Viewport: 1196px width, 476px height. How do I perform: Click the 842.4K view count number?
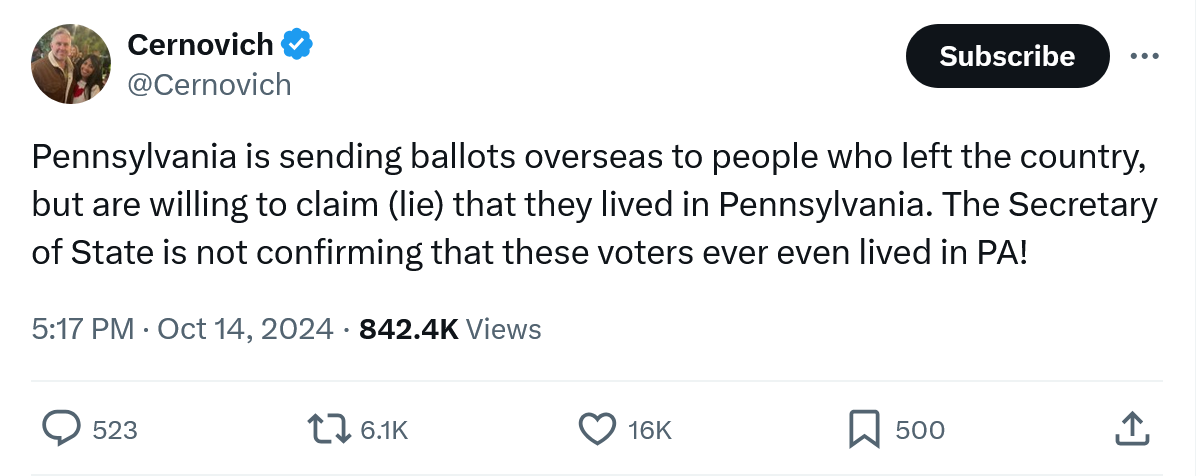[x=408, y=328]
